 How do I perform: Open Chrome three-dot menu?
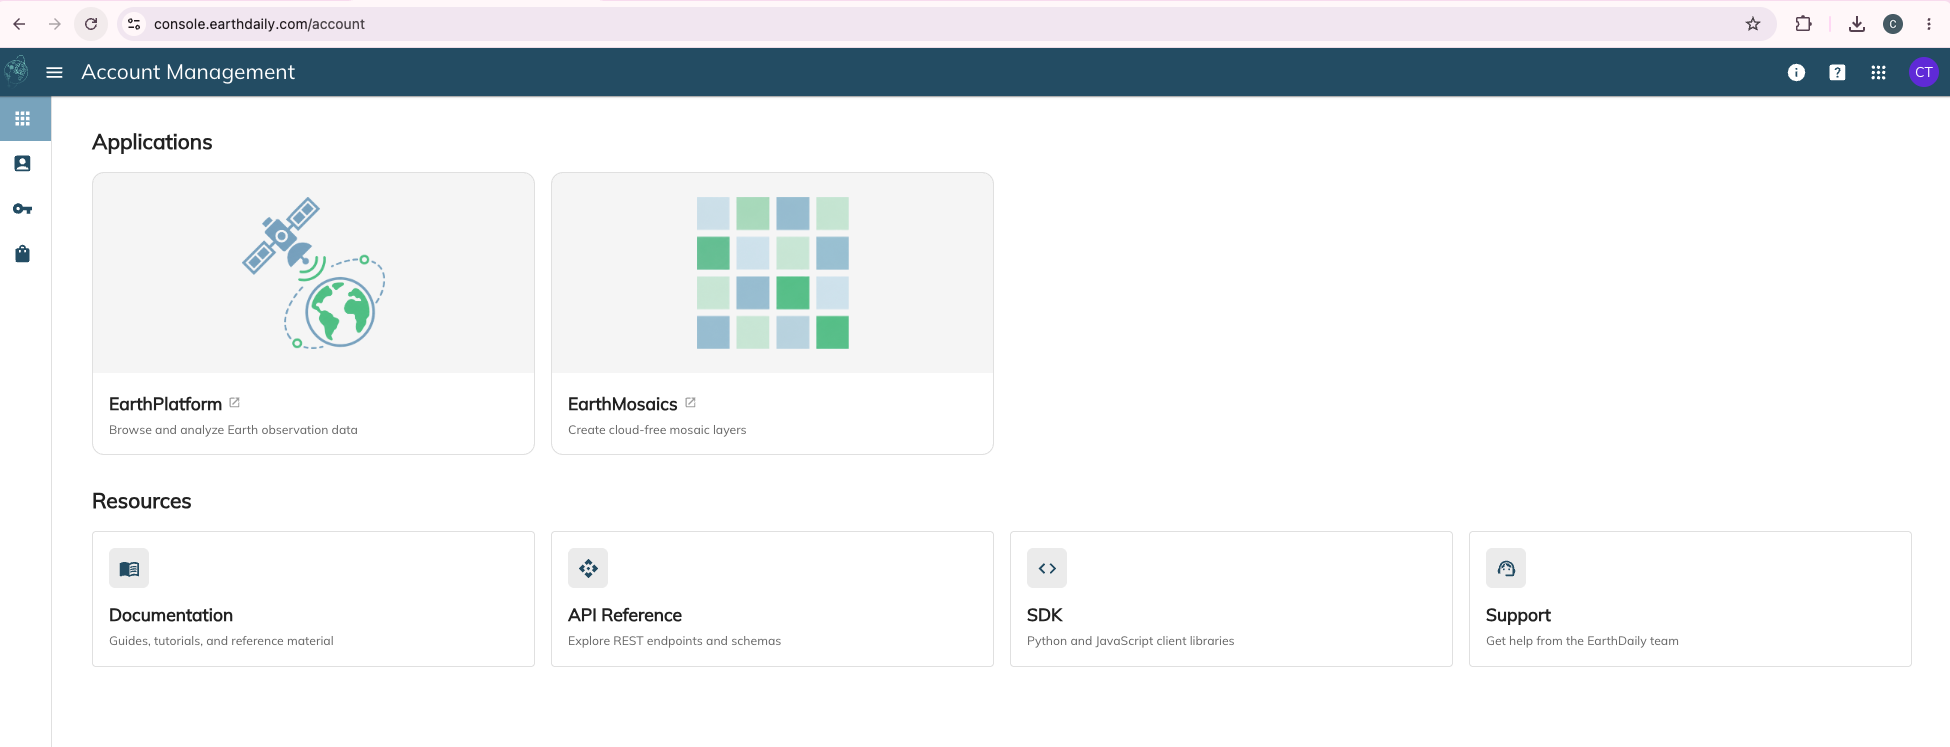[1929, 24]
